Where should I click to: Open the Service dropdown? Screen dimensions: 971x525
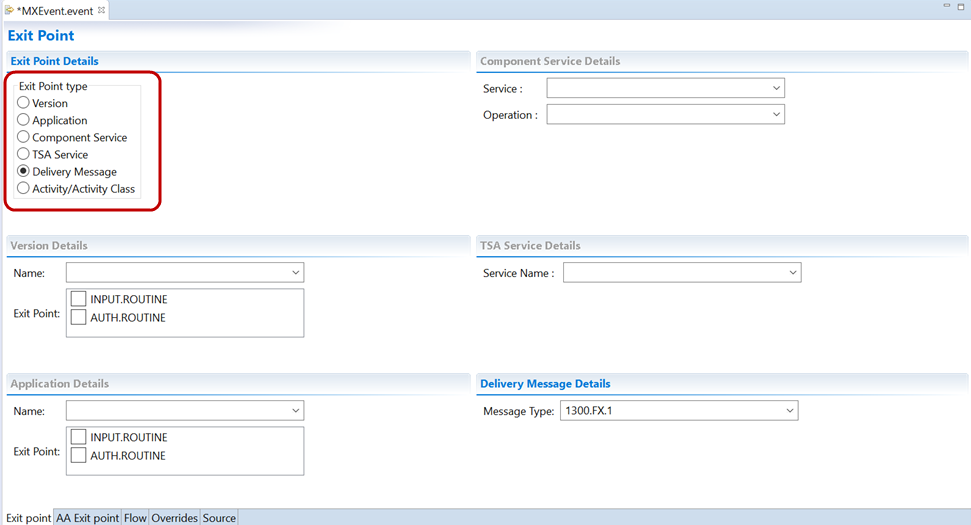point(665,89)
